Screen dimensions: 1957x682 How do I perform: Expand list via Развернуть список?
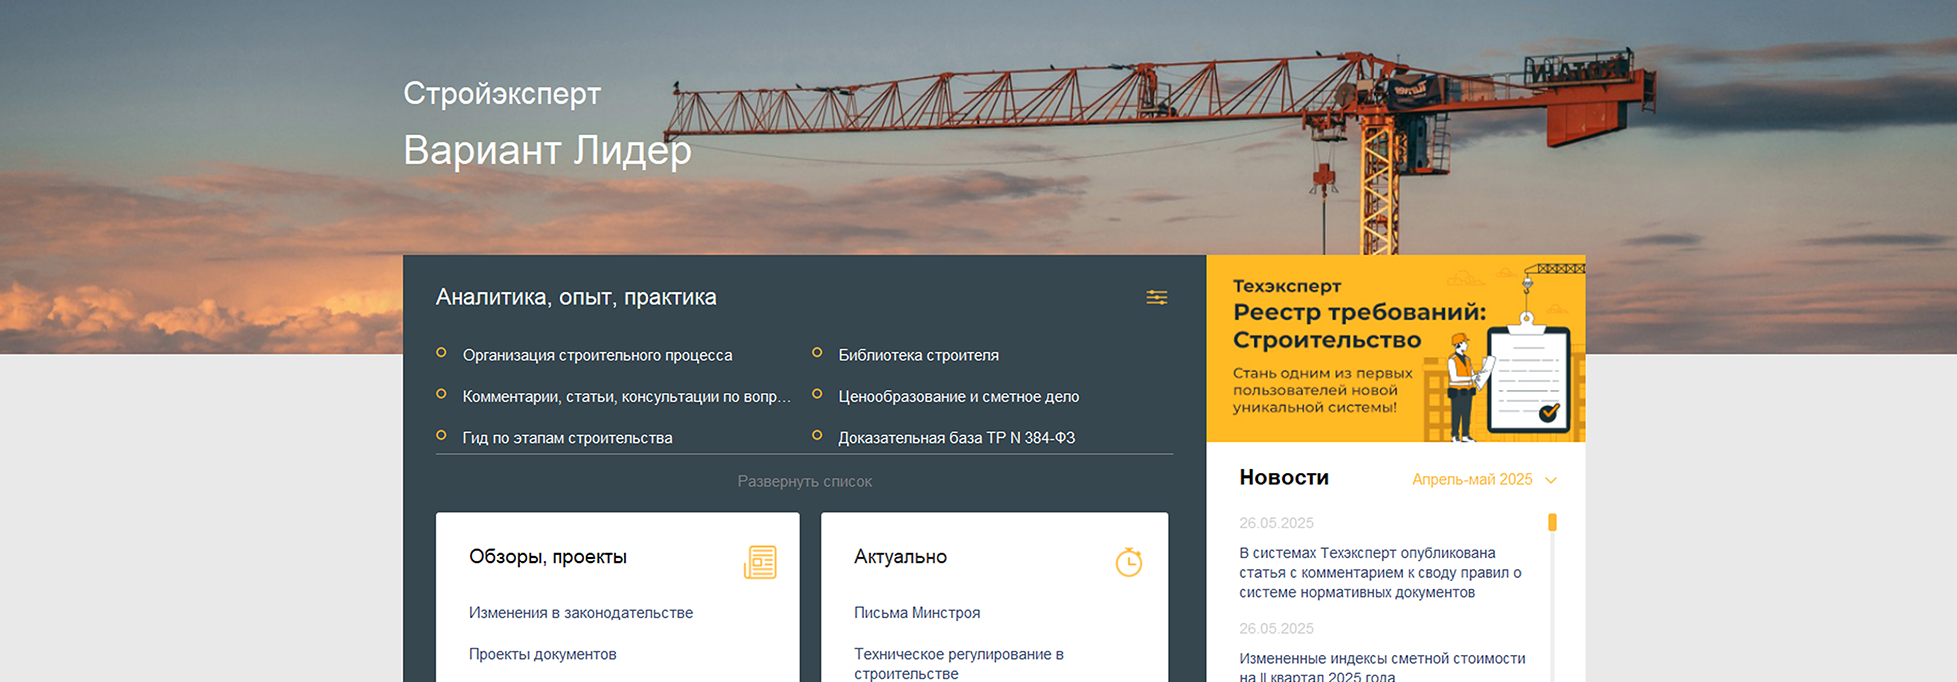point(804,481)
